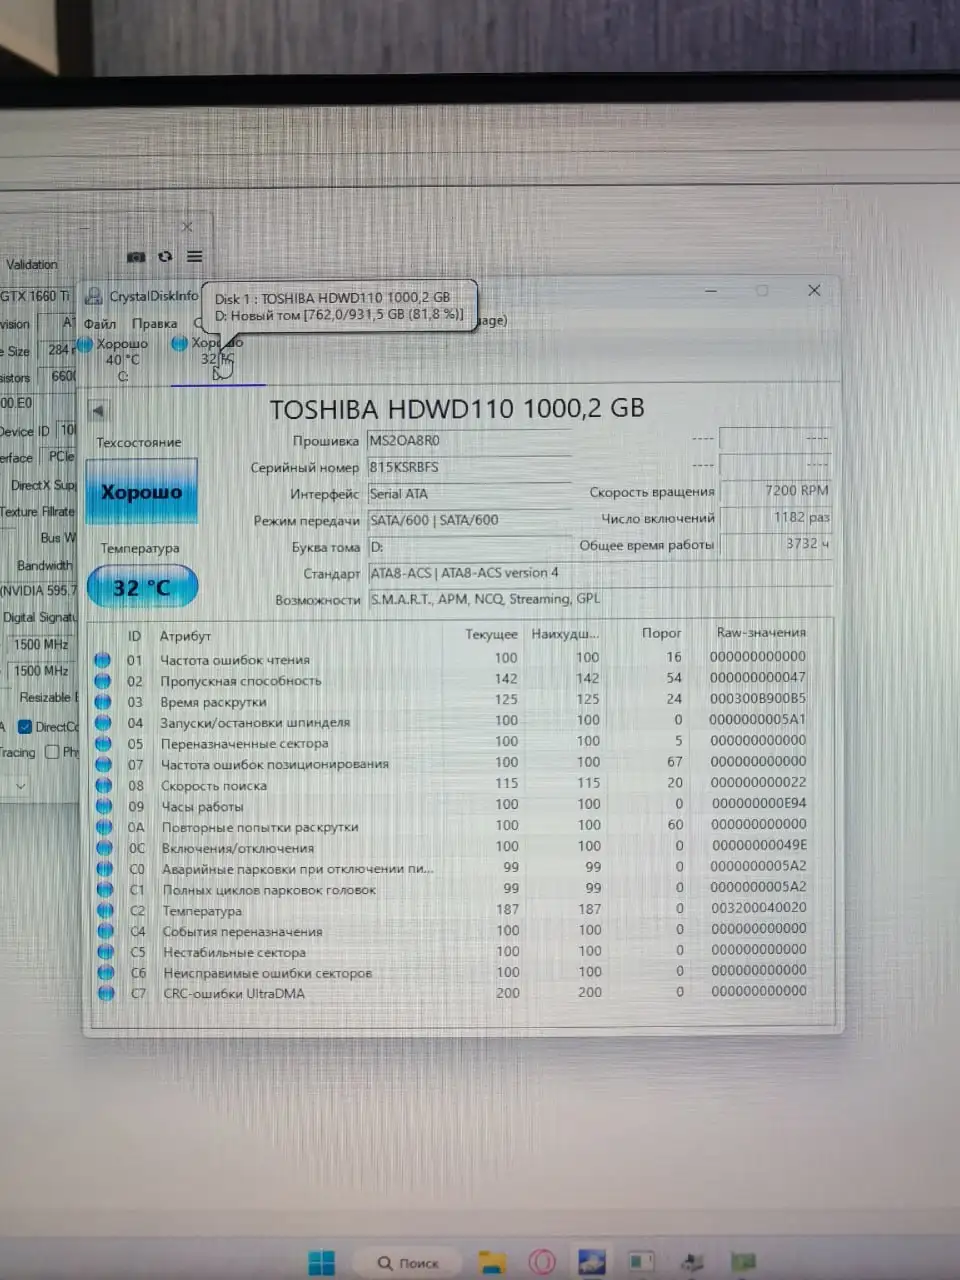The height and width of the screenshot is (1280, 960).
Task: Click the previous disk arrow button
Action: (x=98, y=411)
